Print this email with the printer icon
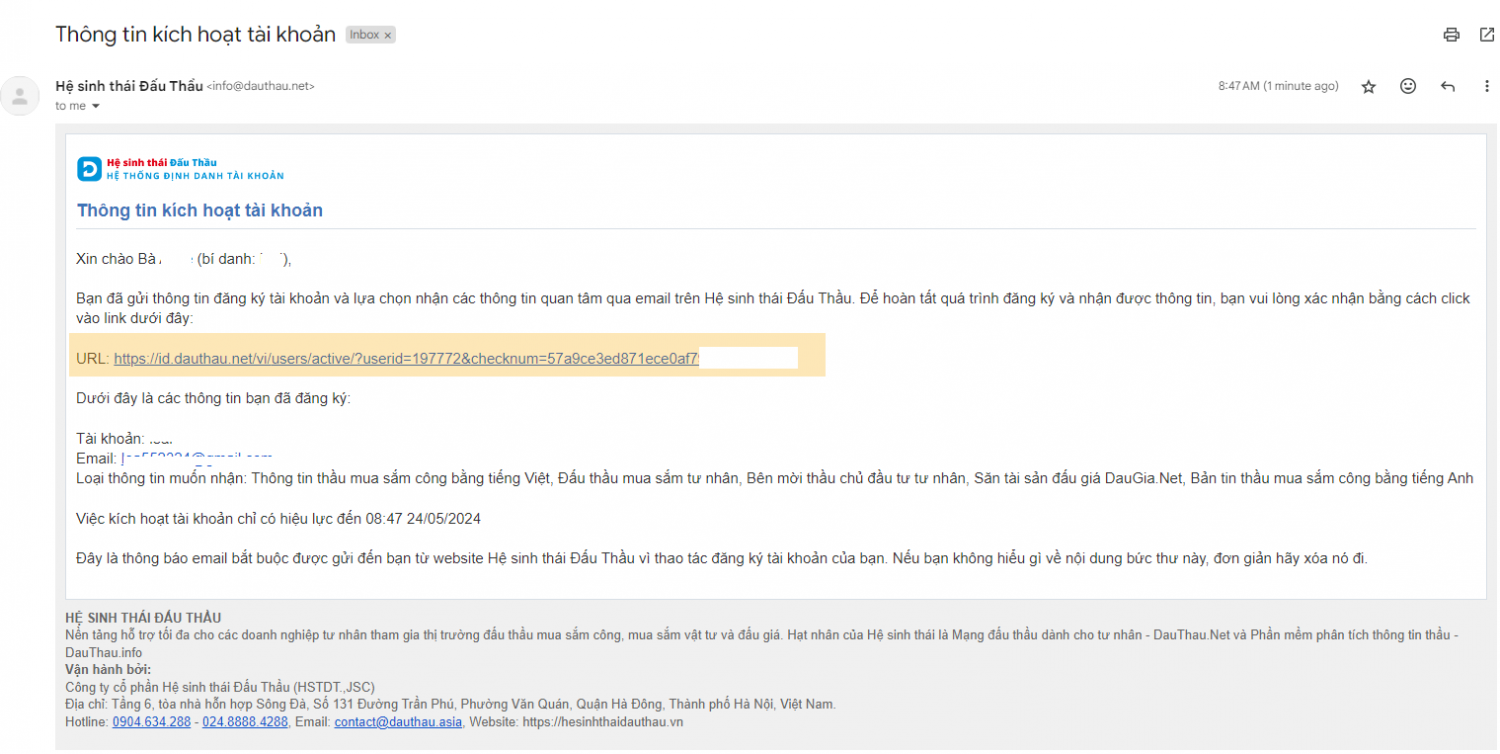Viewport: 1500px width, 754px height. (1451, 35)
